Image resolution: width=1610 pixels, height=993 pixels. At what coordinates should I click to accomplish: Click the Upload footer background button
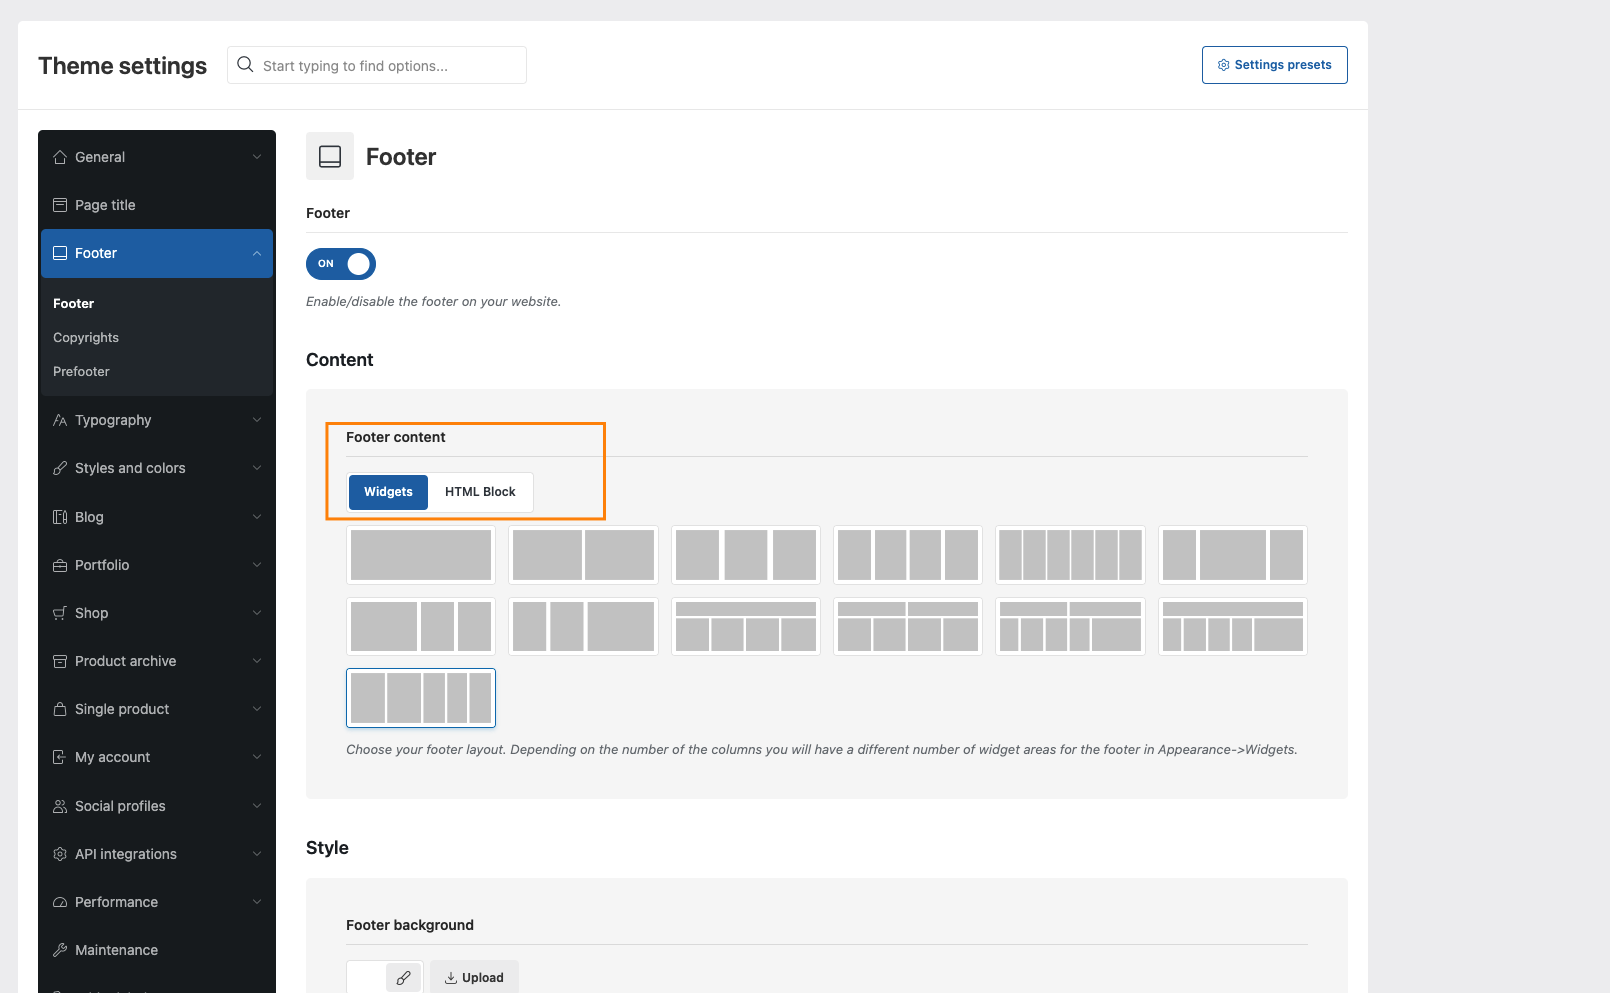(474, 978)
